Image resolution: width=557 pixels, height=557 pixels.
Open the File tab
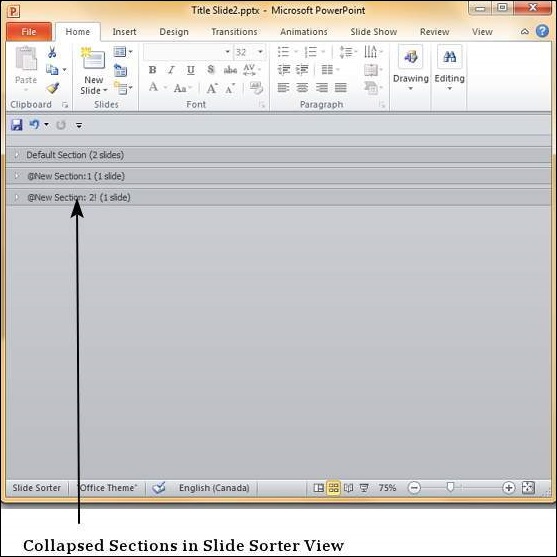click(29, 32)
